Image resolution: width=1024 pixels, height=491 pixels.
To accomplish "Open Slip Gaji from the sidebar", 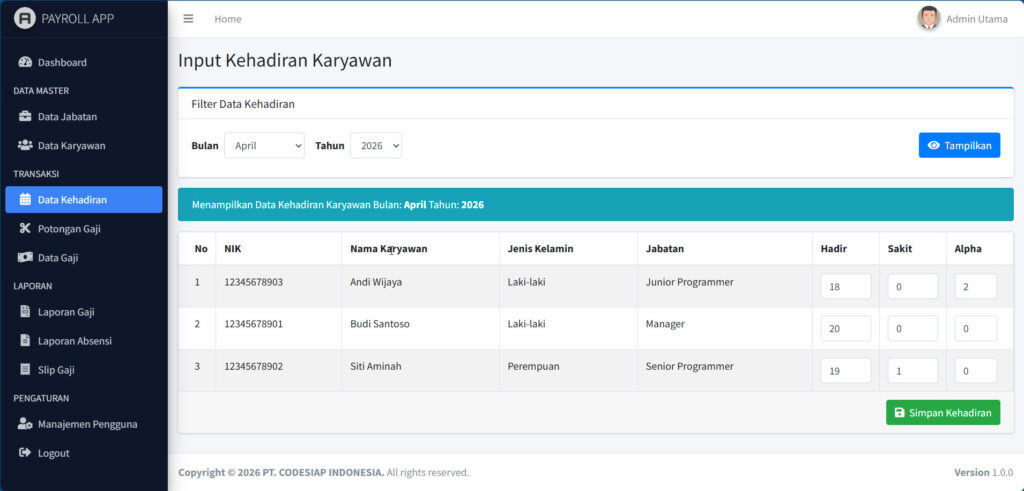I will (x=56, y=370).
